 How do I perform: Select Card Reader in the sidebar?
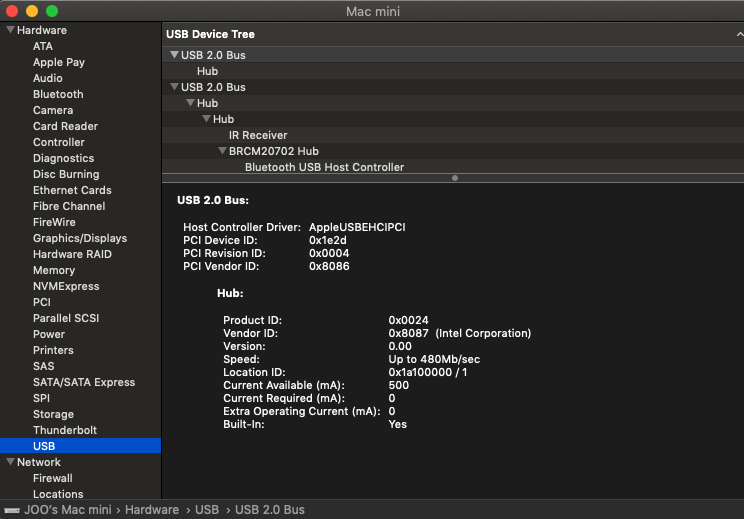(65, 126)
